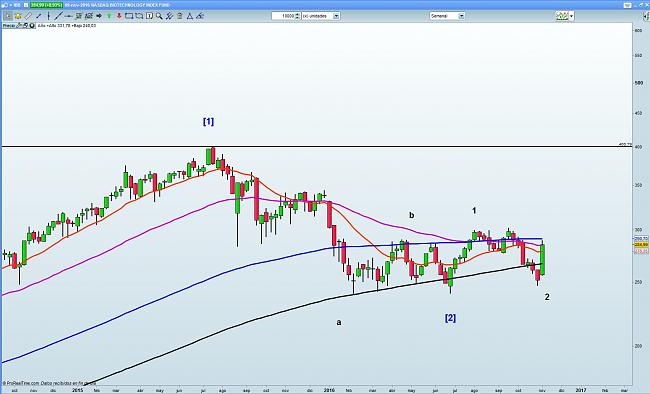Select the vertical line tool

point(49,16)
